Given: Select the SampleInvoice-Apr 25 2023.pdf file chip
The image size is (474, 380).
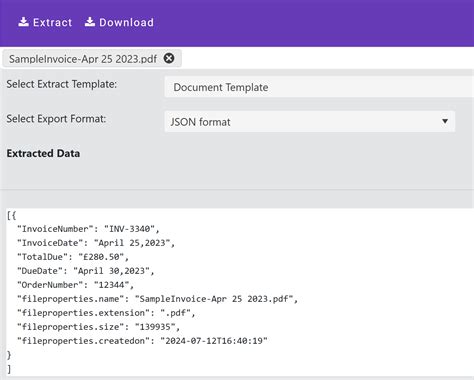Looking at the screenshot, I should click(92, 59).
